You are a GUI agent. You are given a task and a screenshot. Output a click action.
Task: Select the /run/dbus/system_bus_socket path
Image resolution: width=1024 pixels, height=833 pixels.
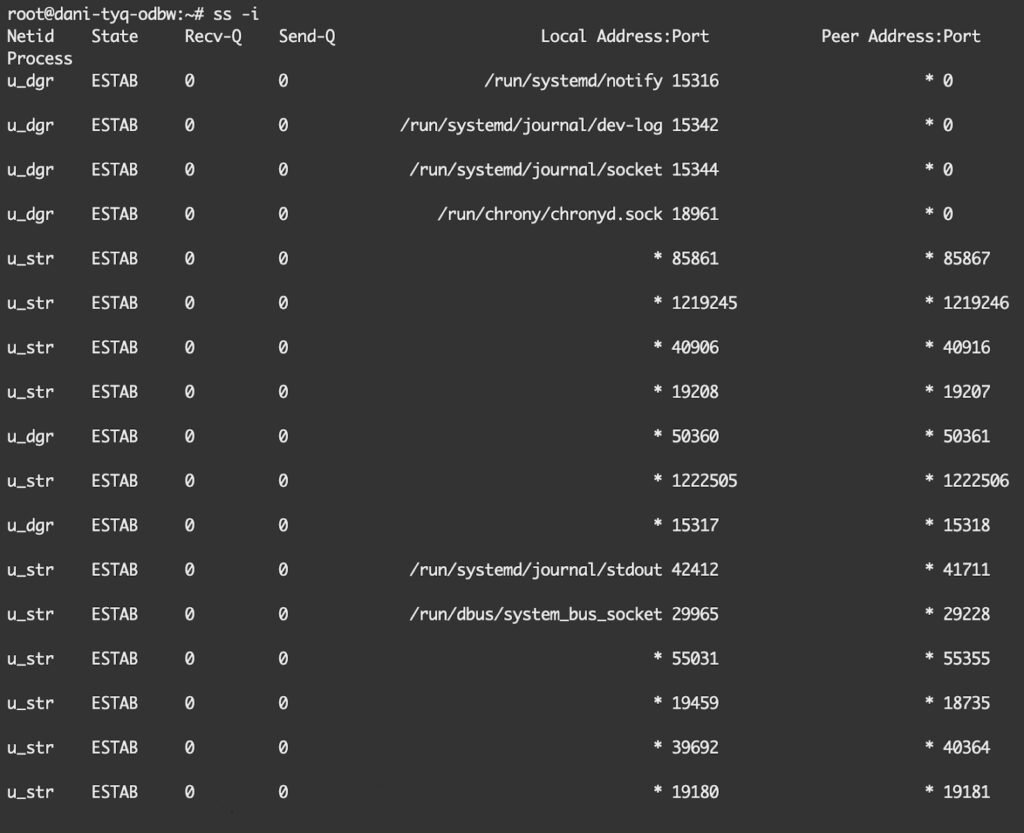pyautogui.click(x=536, y=614)
